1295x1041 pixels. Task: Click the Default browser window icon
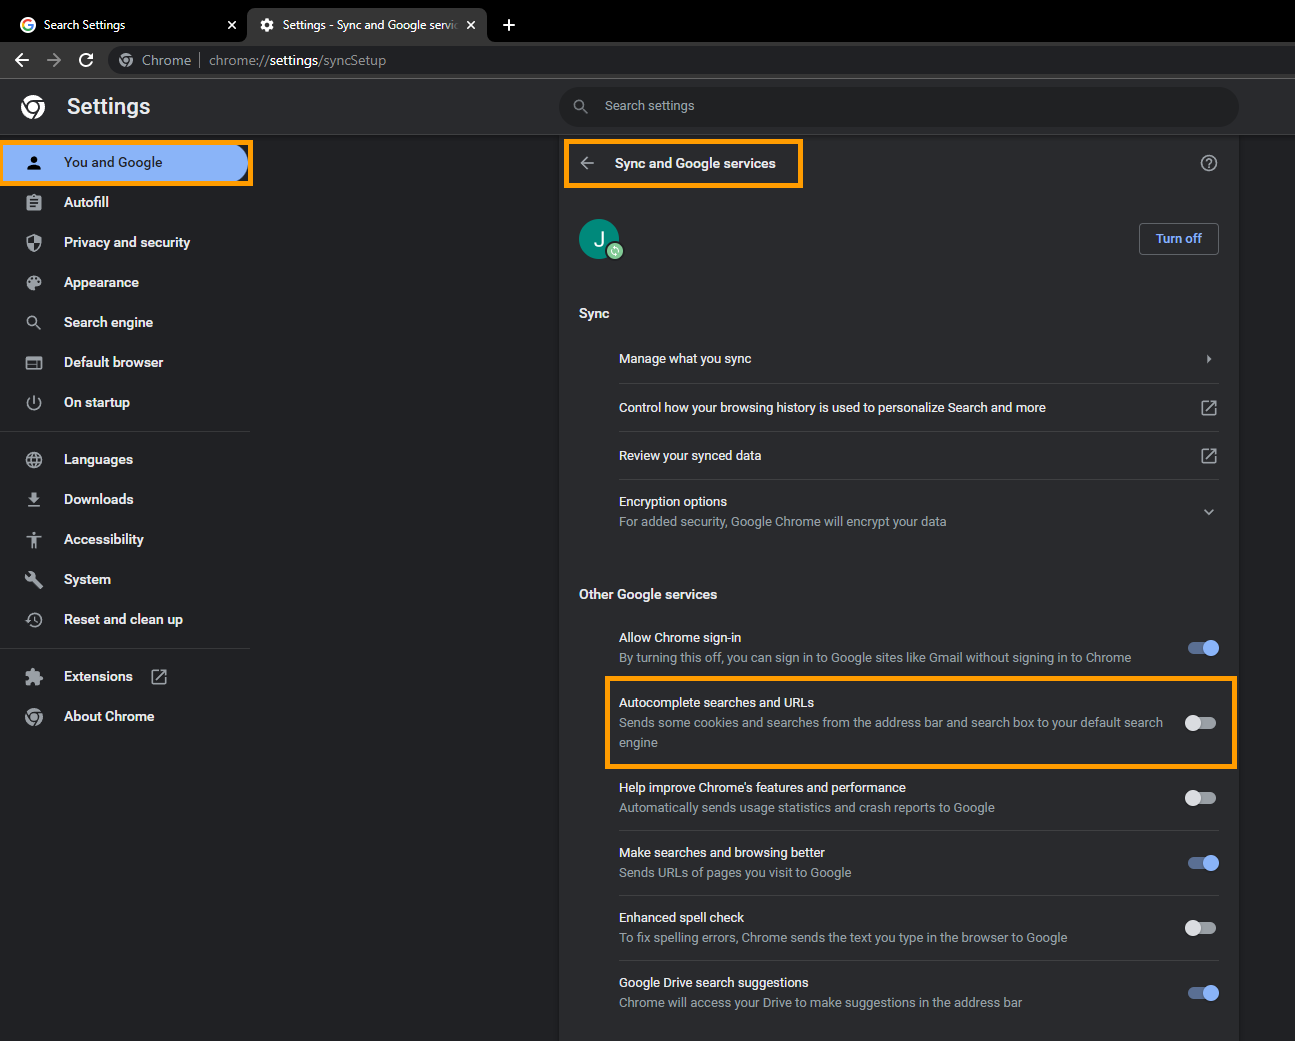34,362
